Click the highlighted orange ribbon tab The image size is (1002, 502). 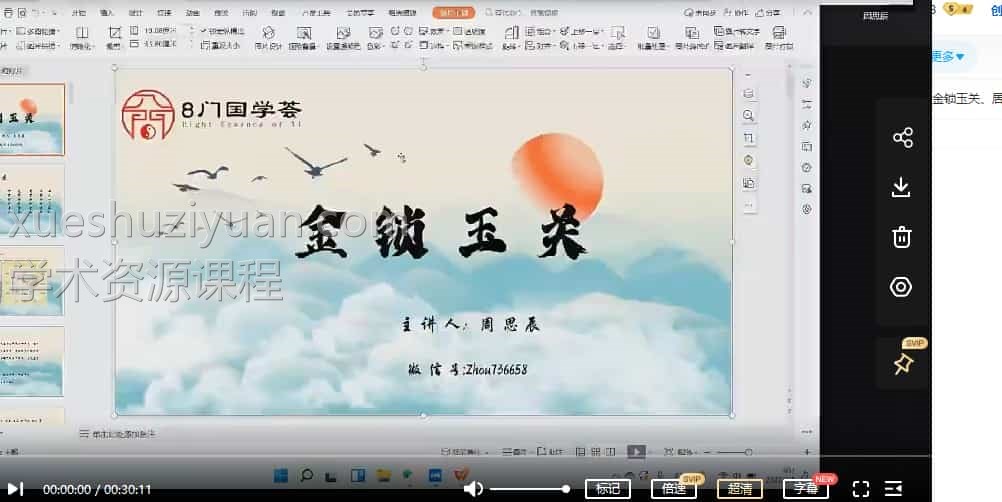pyautogui.click(x=453, y=13)
